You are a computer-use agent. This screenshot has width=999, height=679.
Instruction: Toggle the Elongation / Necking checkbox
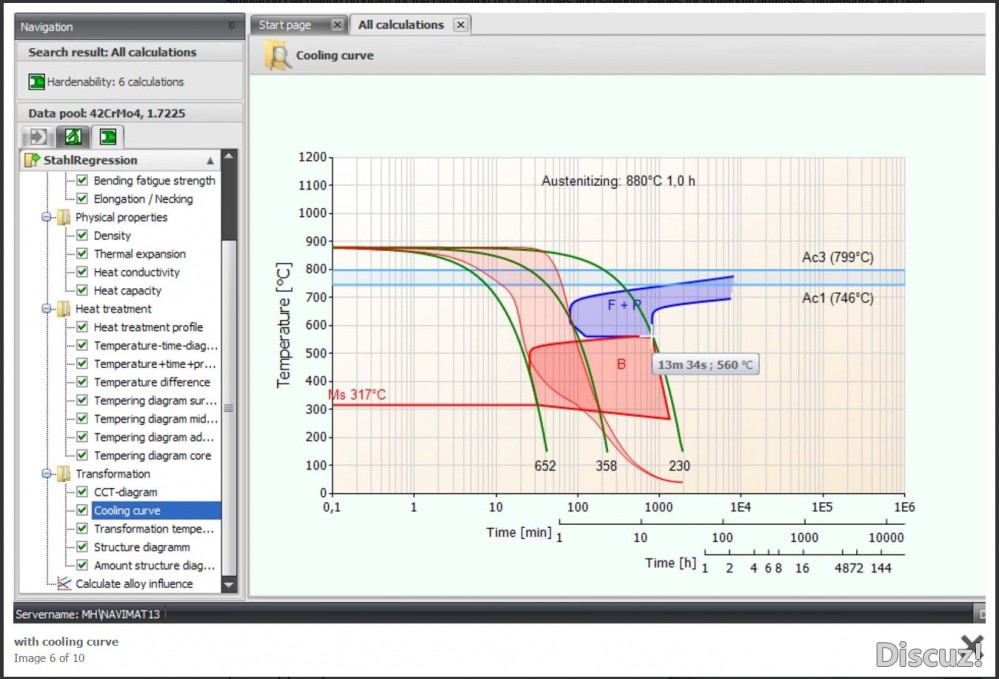point(82,199)
